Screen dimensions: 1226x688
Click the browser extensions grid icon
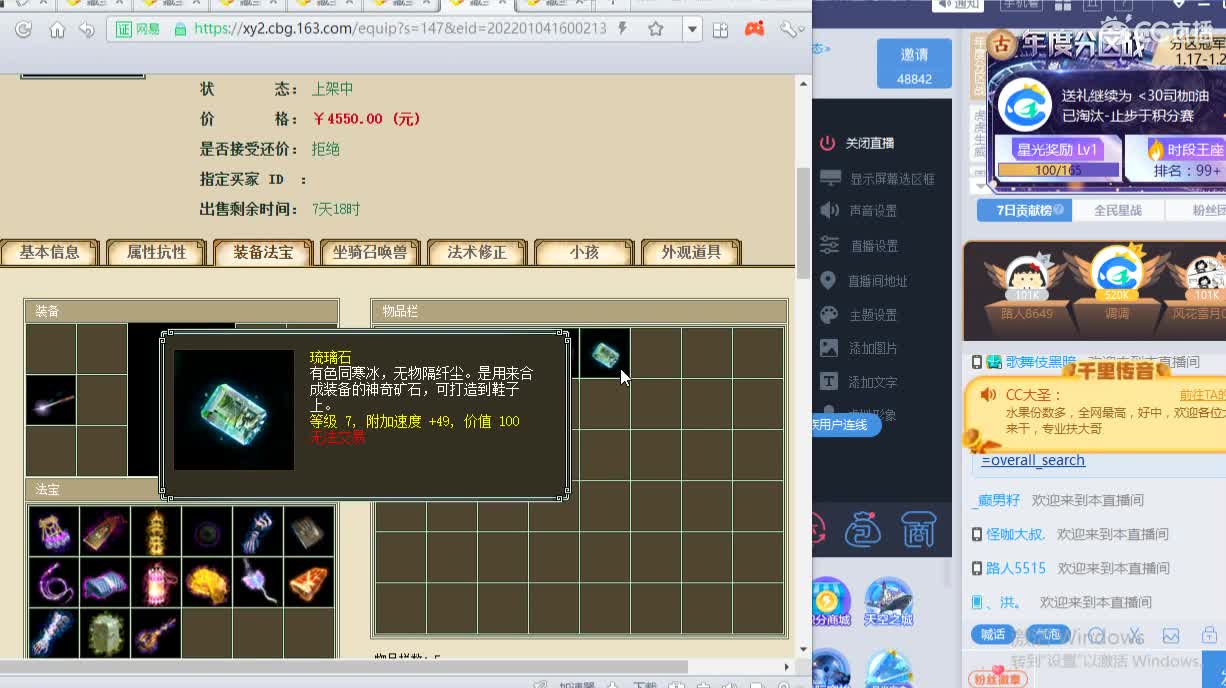720,30
